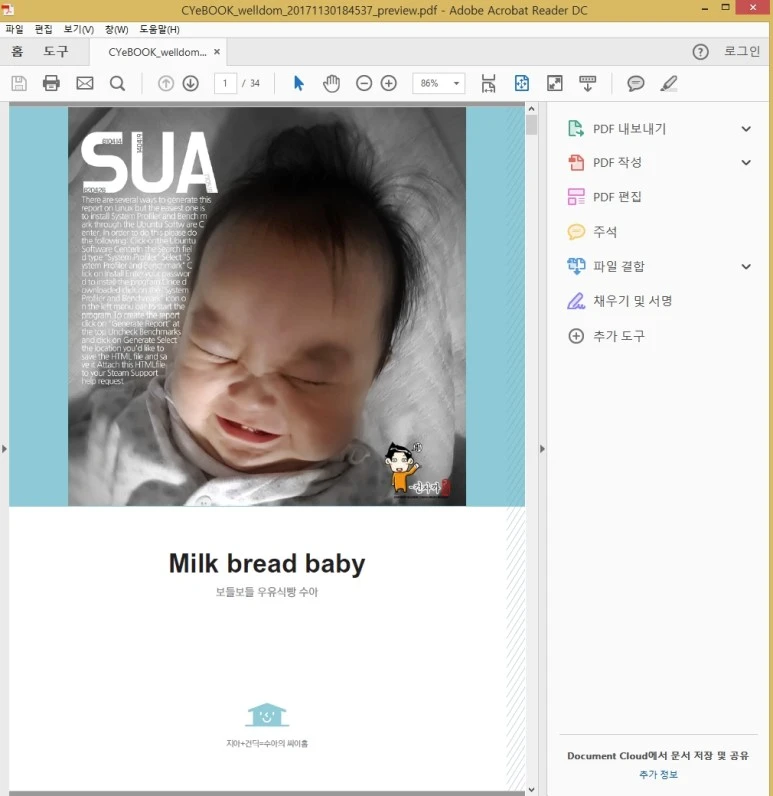Go to previous page arrow
The height and width of the screenshot is (796, 773).
click(166, 83)
